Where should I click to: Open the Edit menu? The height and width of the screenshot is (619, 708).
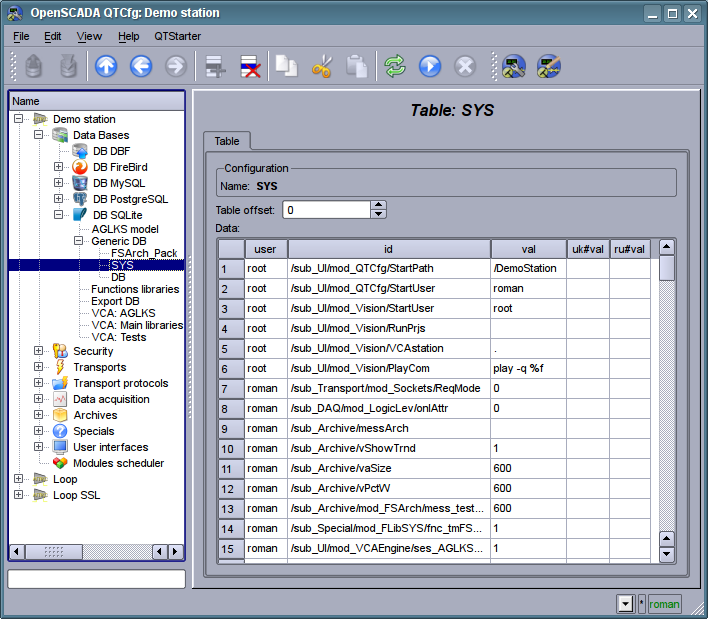52,36
